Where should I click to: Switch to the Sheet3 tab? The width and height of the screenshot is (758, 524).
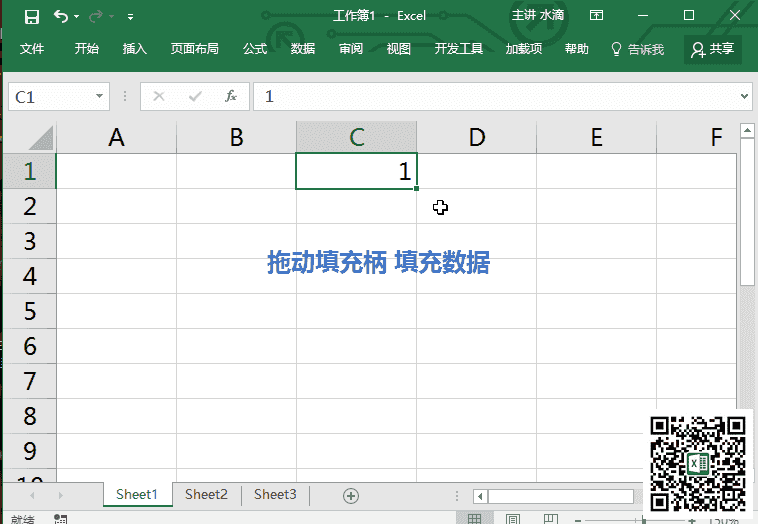[x=275, y=495]
